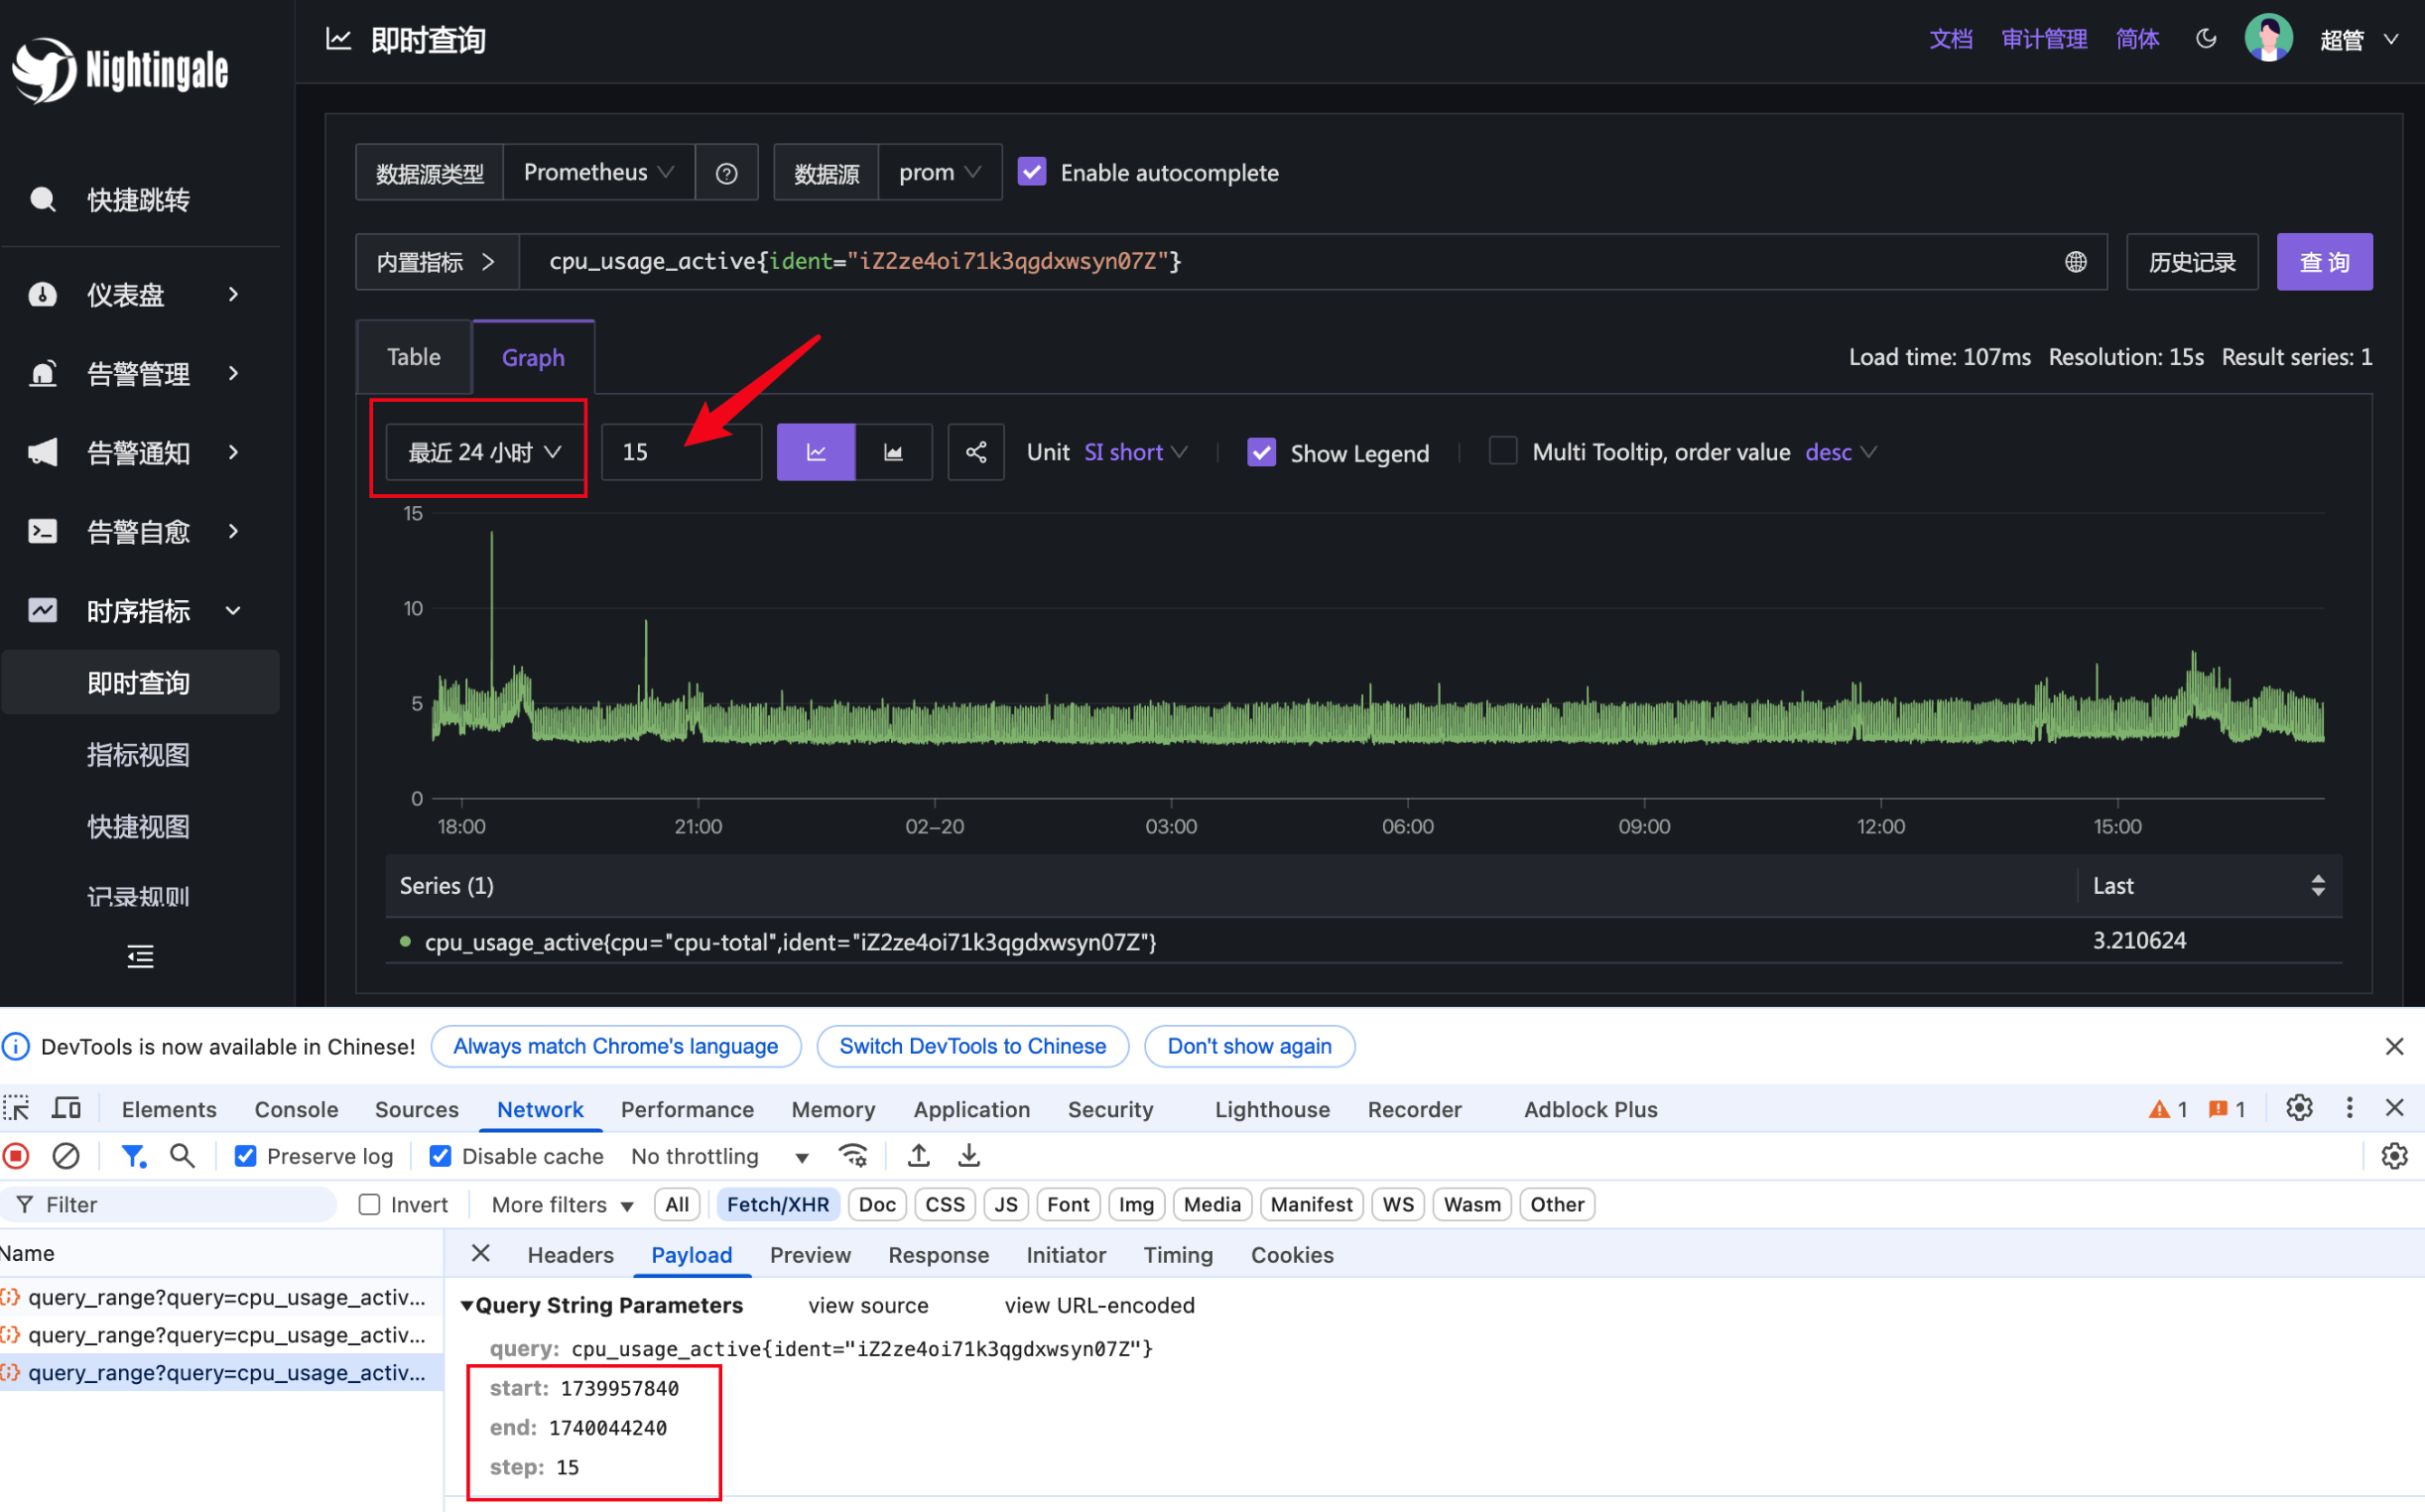Expand the SI short unit dropdown
This screenshot has width=2425, height=1512.
[x=1135, y=452]
